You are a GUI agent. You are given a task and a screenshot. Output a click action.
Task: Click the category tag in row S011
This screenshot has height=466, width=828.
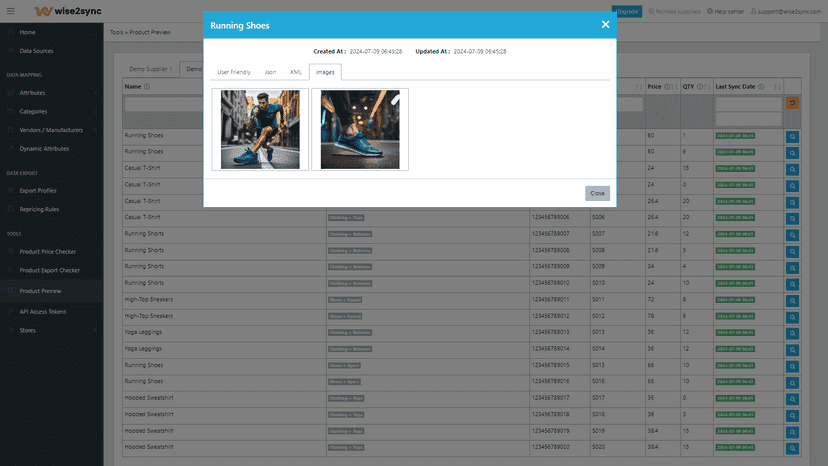point(345,300)
